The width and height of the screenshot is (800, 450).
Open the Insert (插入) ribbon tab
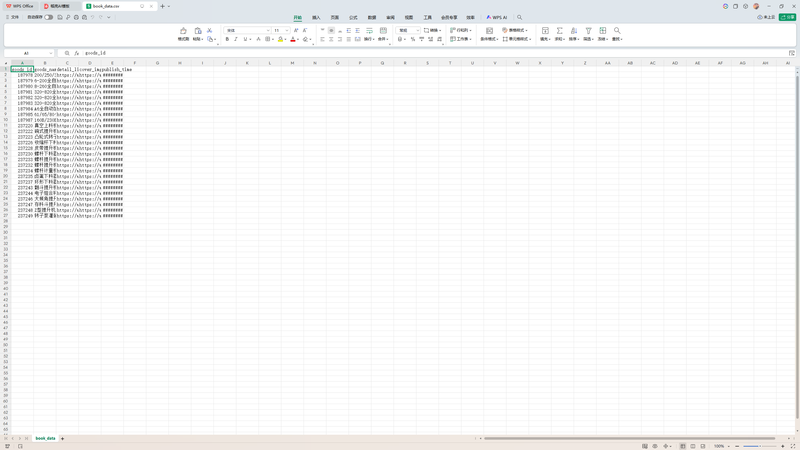[x=316, y=17]
